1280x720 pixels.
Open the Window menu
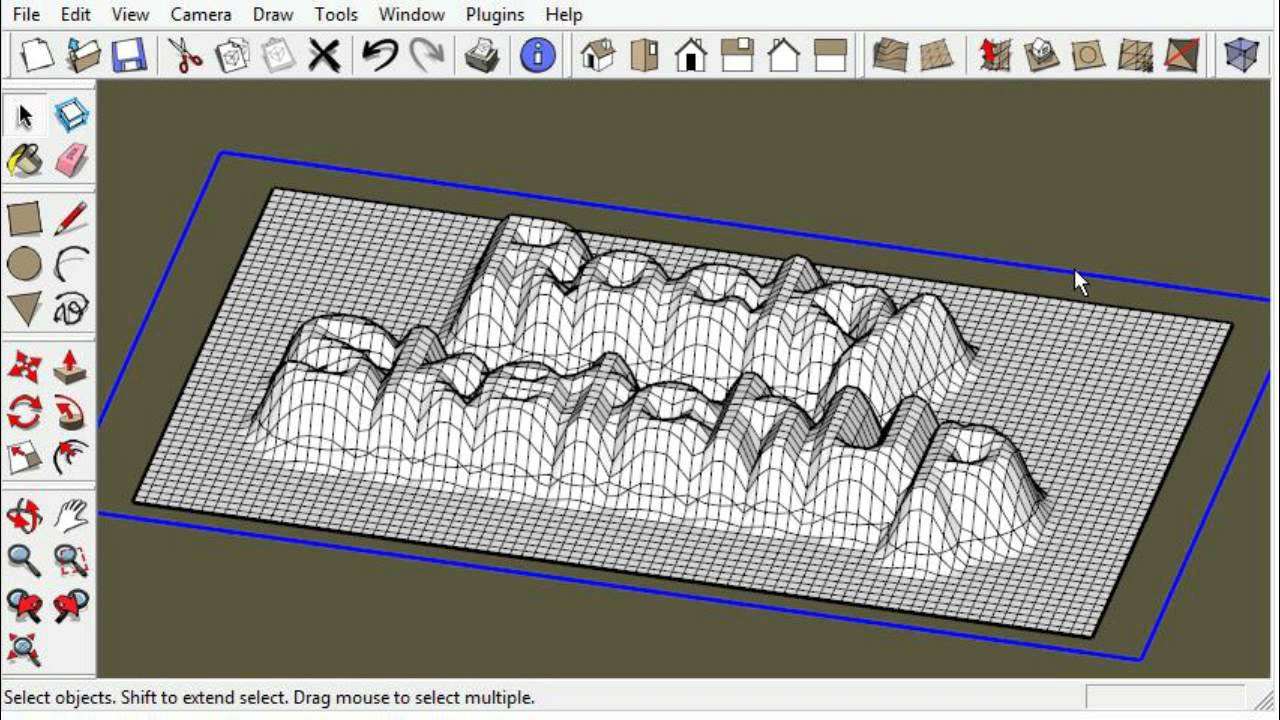(412, 14)
